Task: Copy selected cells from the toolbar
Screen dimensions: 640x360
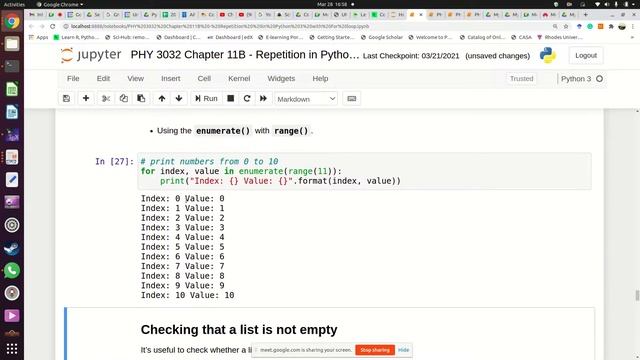Action: [x=124, y=98]
